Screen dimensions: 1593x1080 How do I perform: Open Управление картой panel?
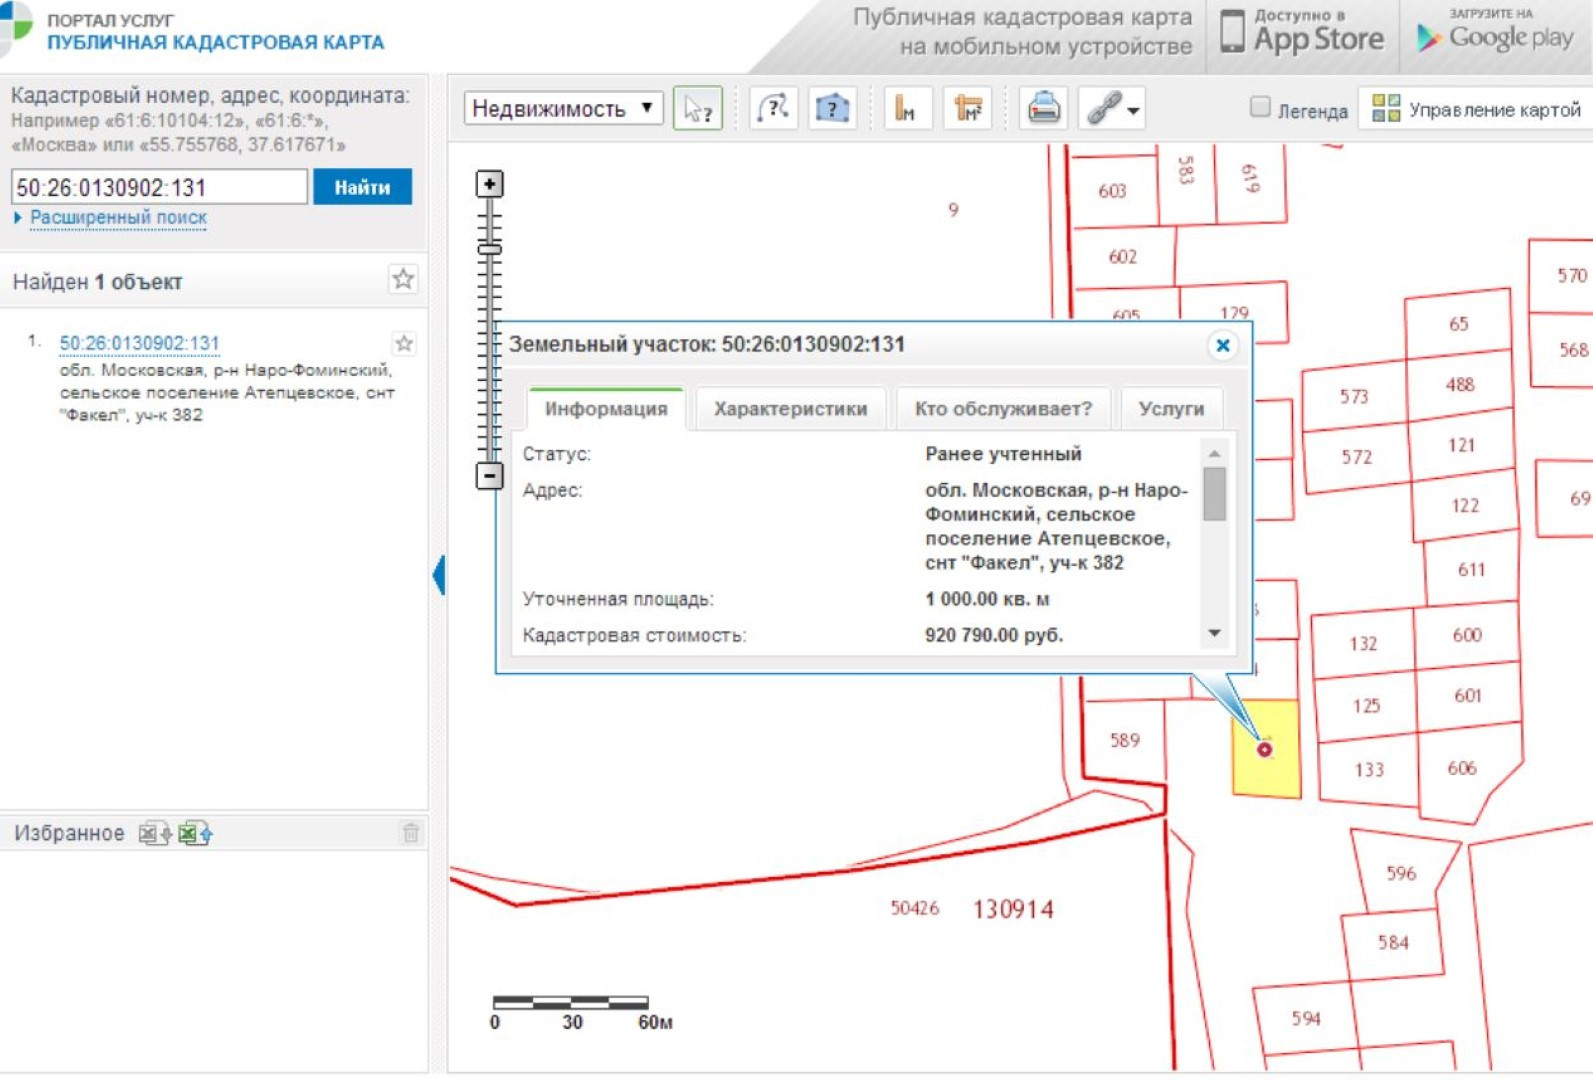[x=1476, y=109]
